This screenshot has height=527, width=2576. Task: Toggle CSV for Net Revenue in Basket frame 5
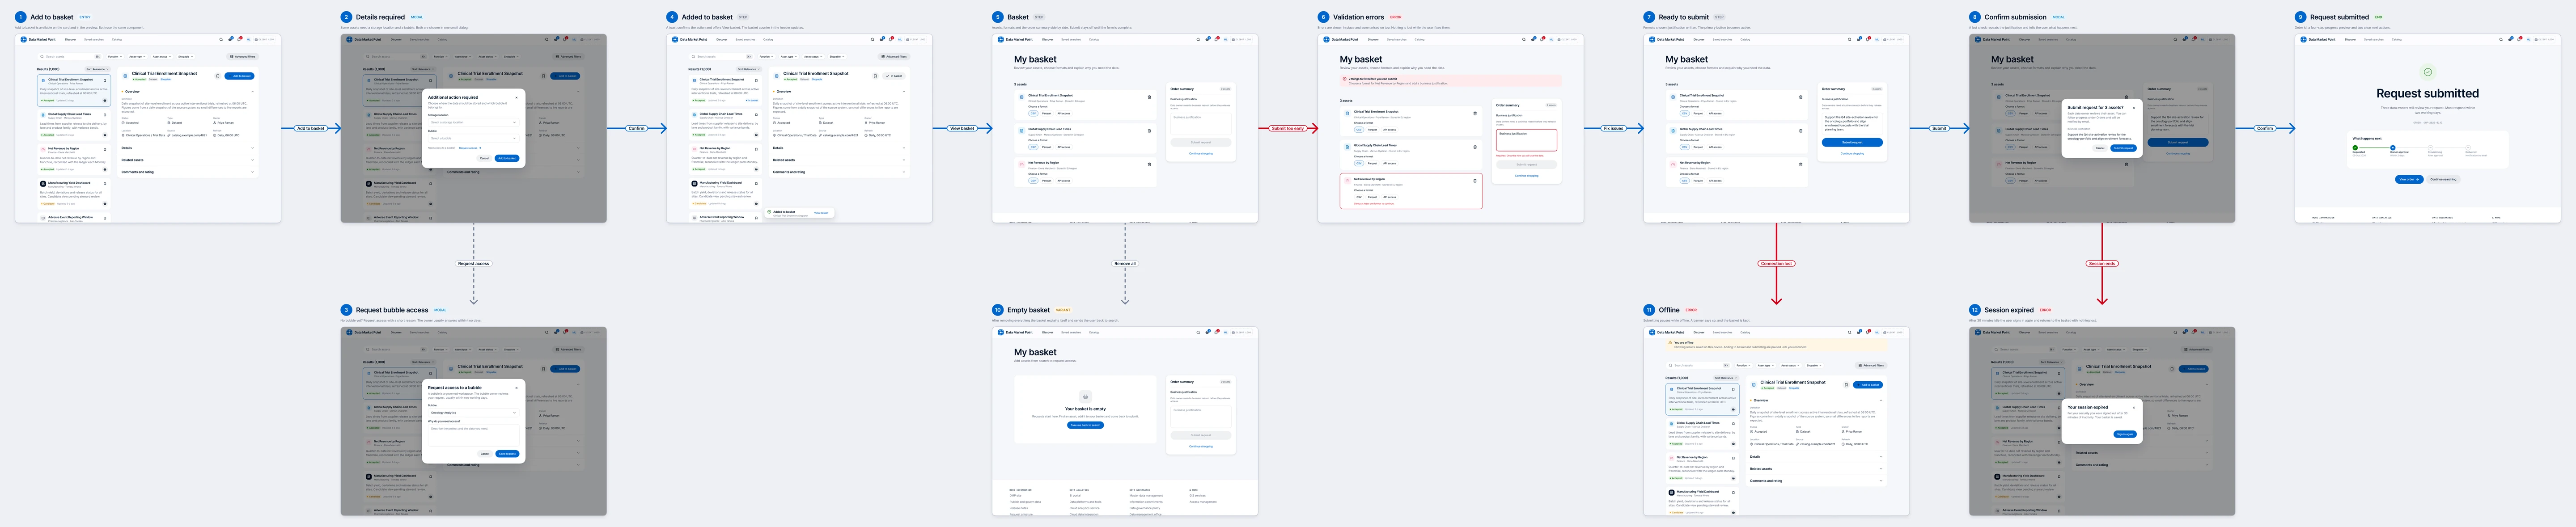click(x=1033, y=181)
